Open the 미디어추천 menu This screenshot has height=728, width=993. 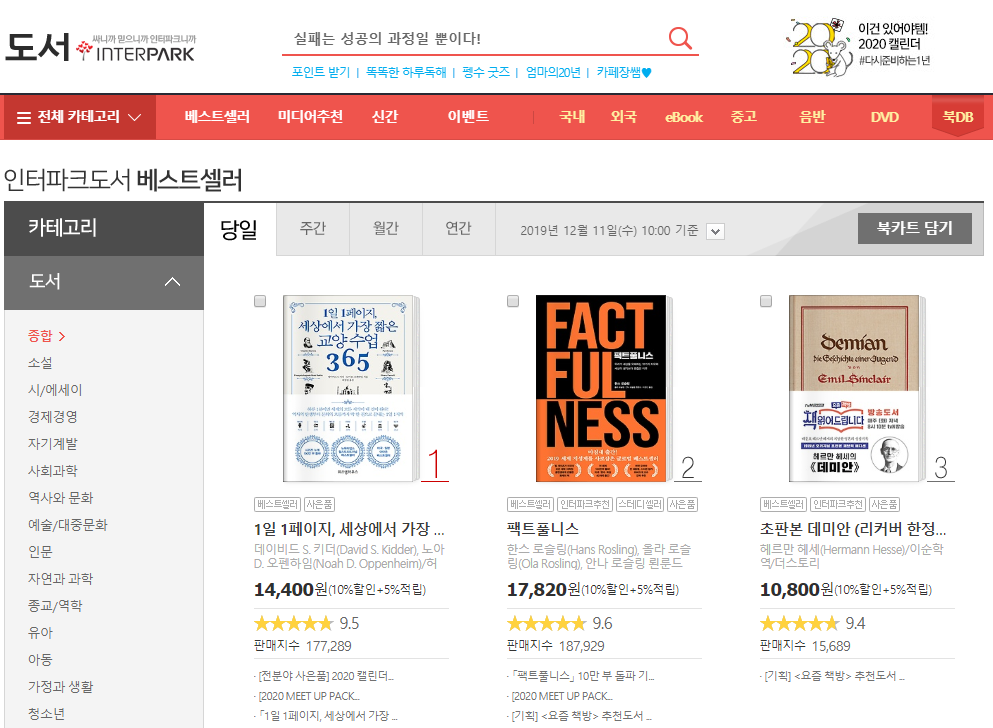pos(310,116)
